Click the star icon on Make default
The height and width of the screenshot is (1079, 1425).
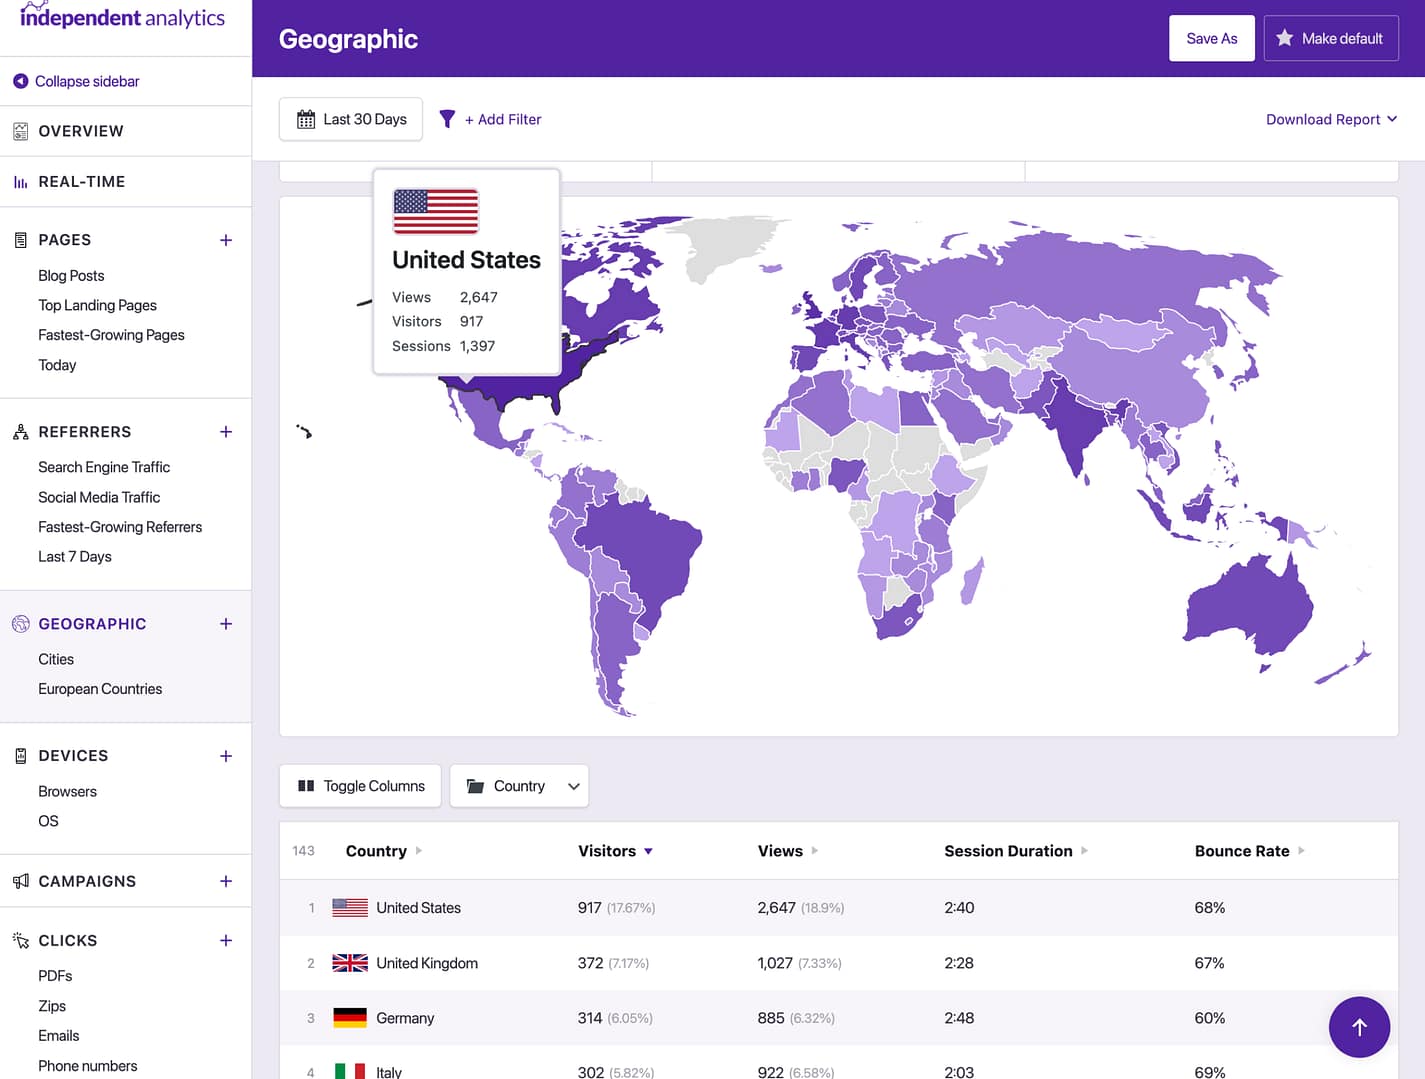click(1285, 38)
